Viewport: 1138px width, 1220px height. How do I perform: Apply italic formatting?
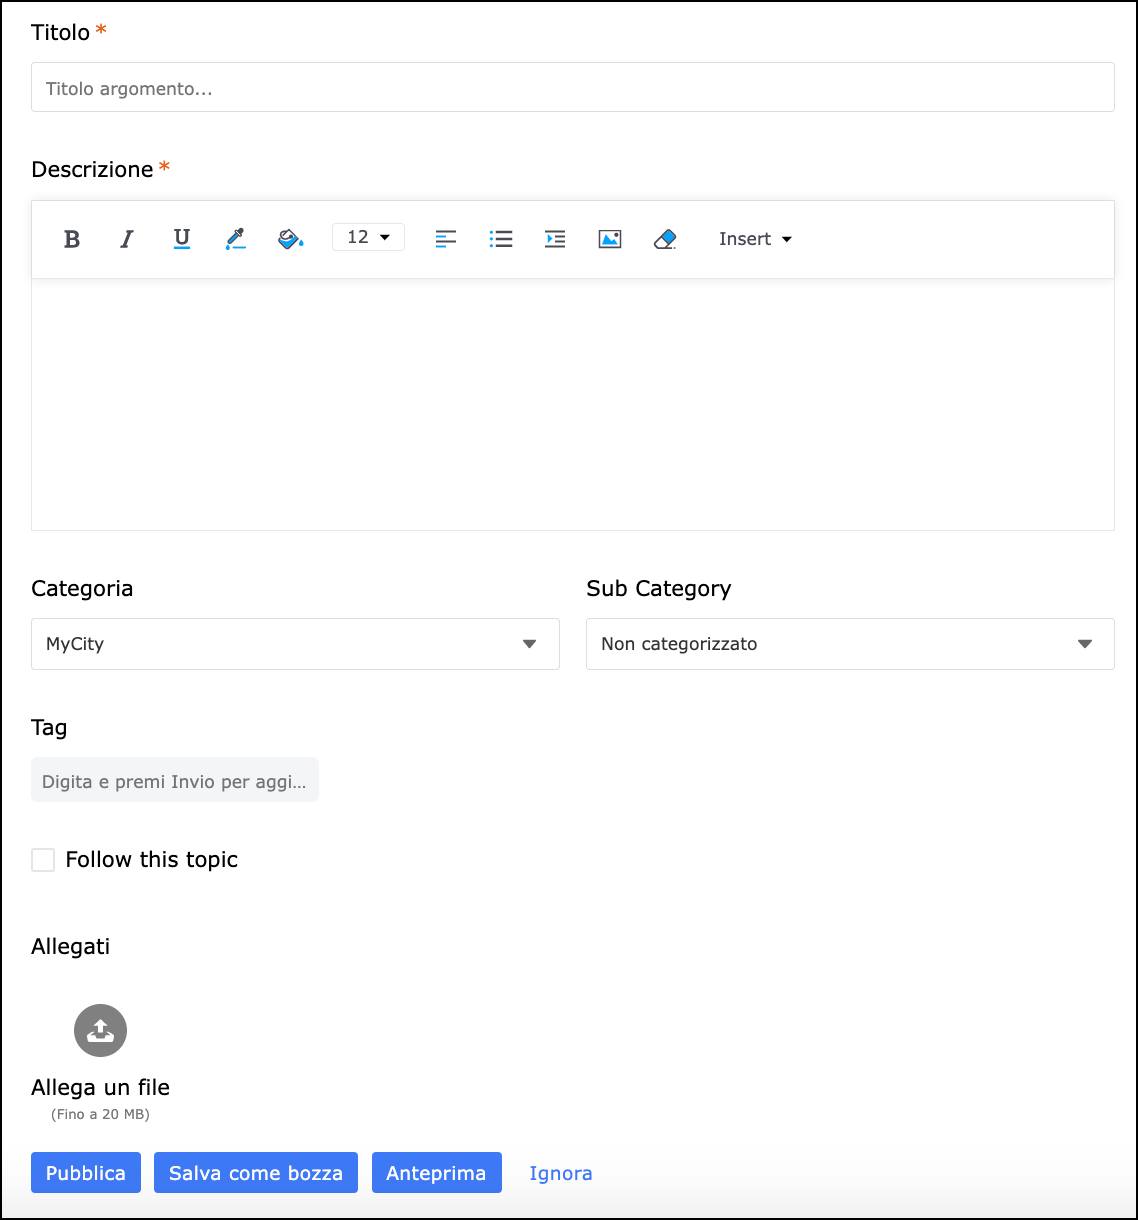click(127, 239)
